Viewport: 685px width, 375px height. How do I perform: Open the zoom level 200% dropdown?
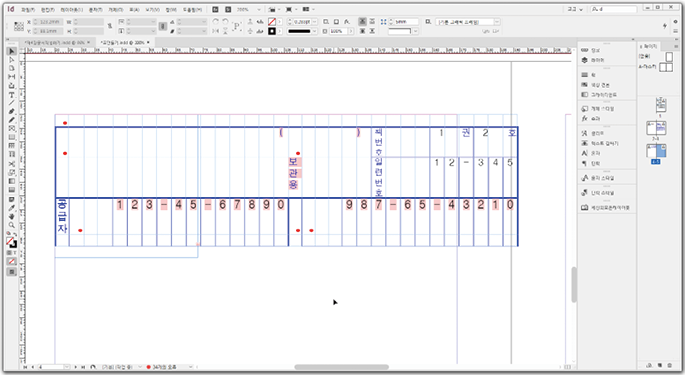coord(259,9)
